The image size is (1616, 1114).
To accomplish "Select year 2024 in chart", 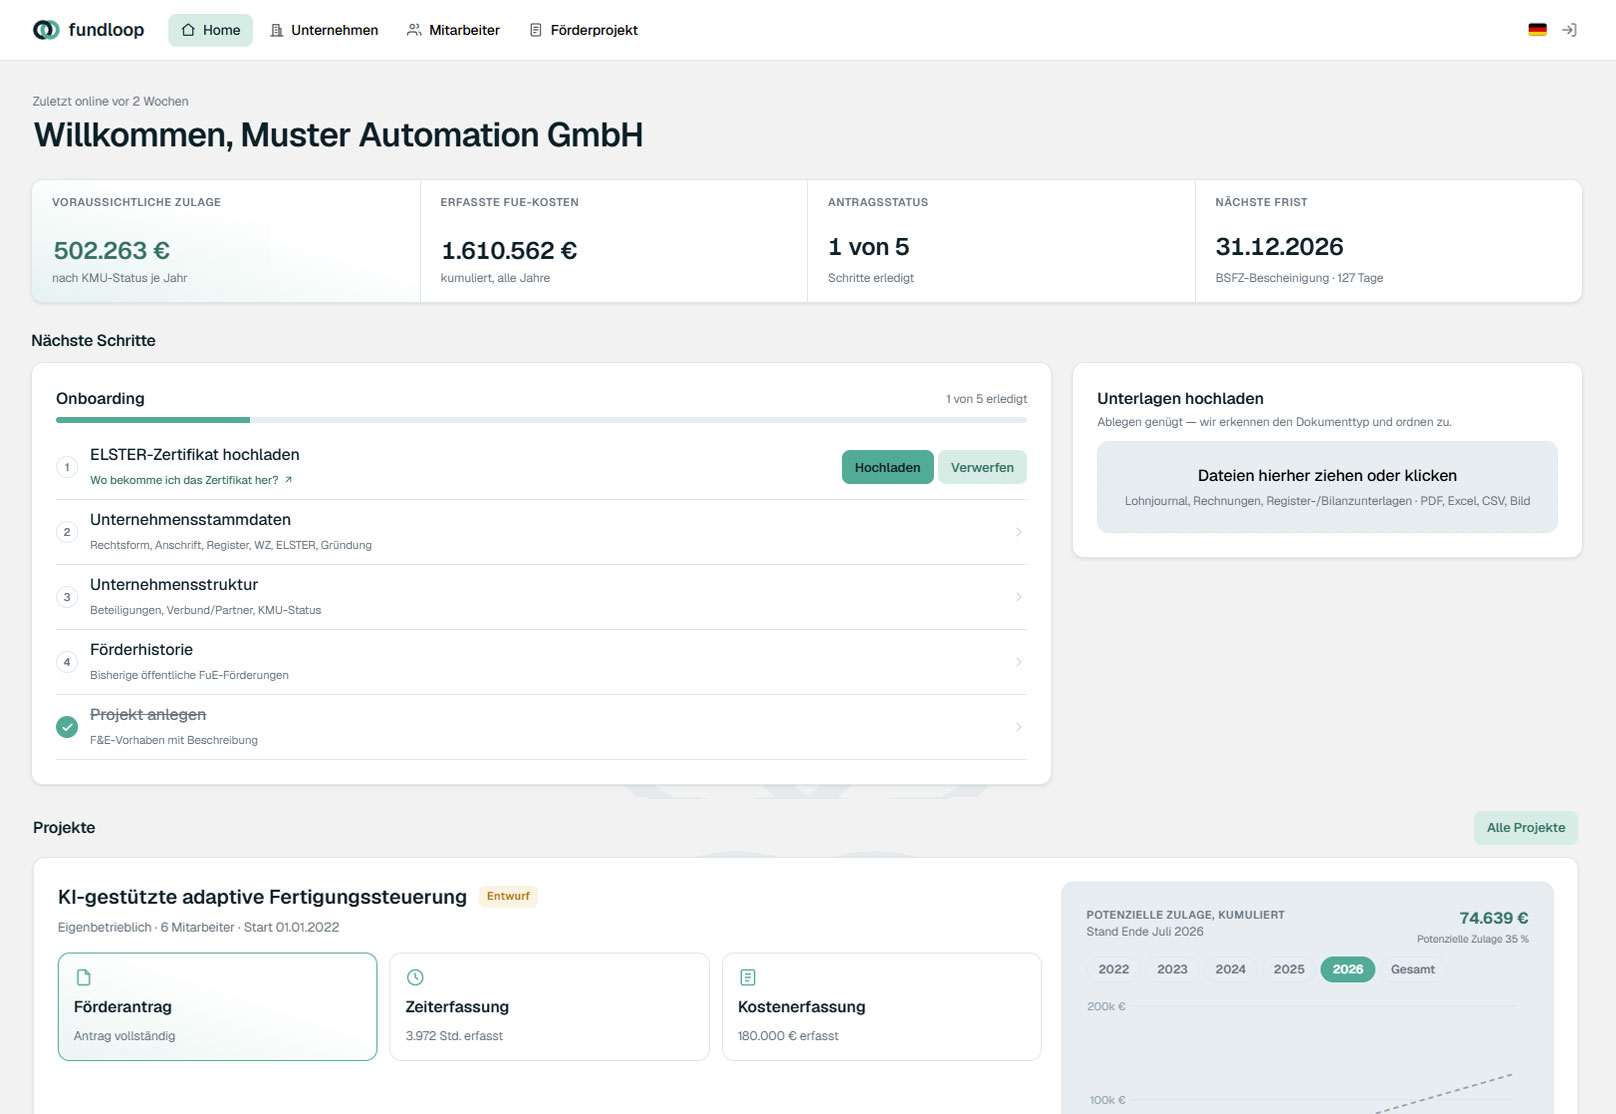I will point(1231,969).
